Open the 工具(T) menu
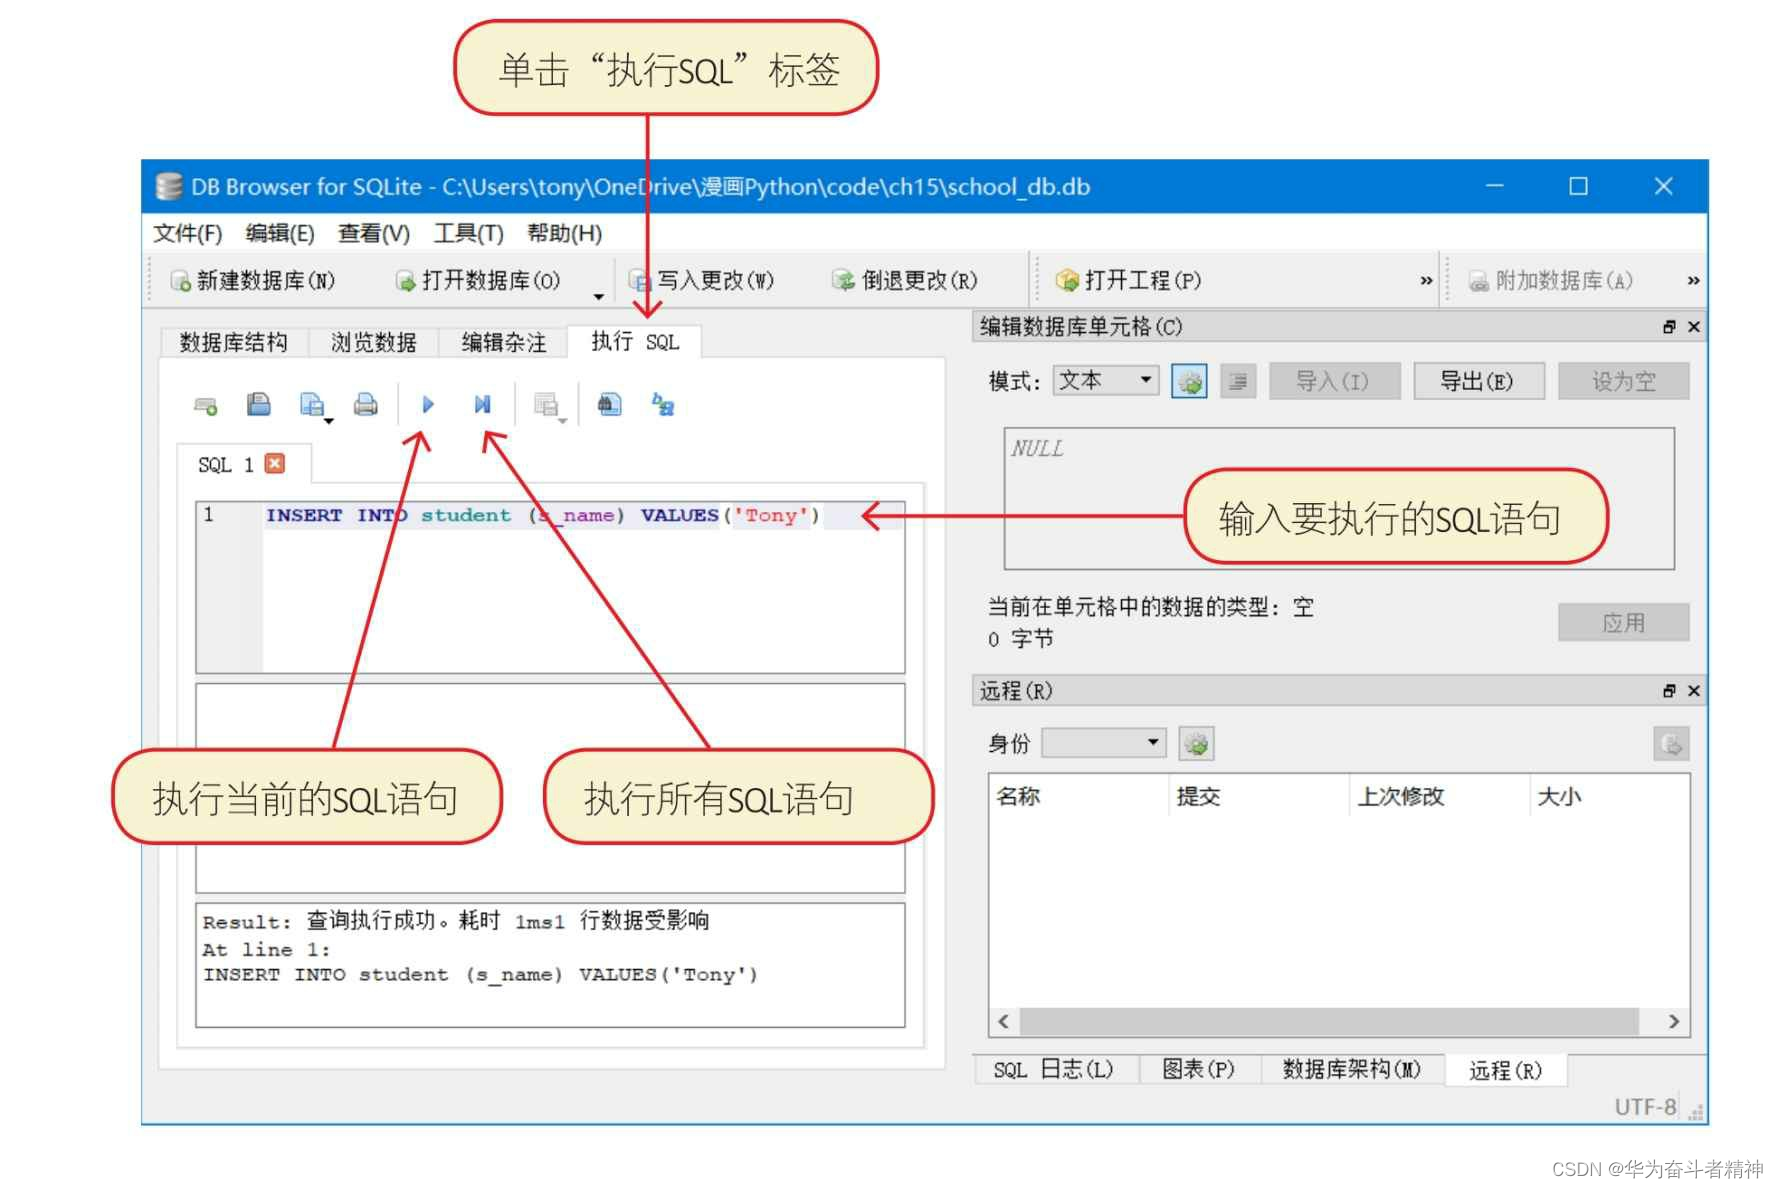Screen dimensions: 1778x1188 tap(468, 233)
